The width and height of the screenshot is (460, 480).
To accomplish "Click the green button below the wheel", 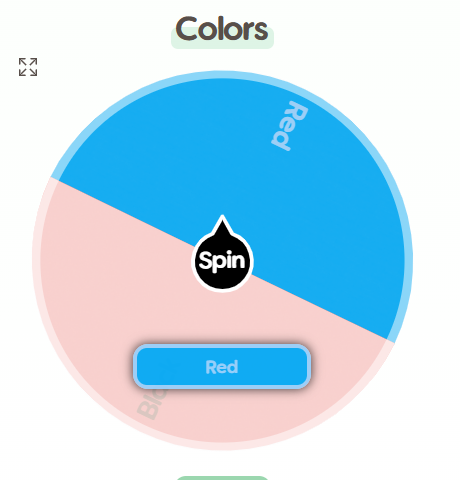I will click(222, 478).
